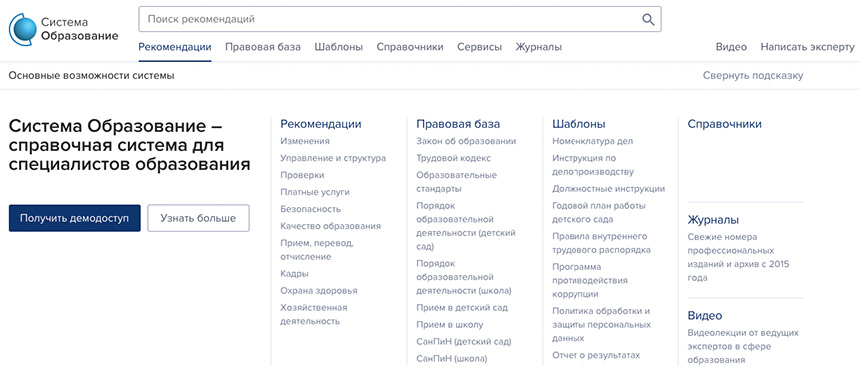
Task: Open Управление и структура link
Action: click(333, 158)
